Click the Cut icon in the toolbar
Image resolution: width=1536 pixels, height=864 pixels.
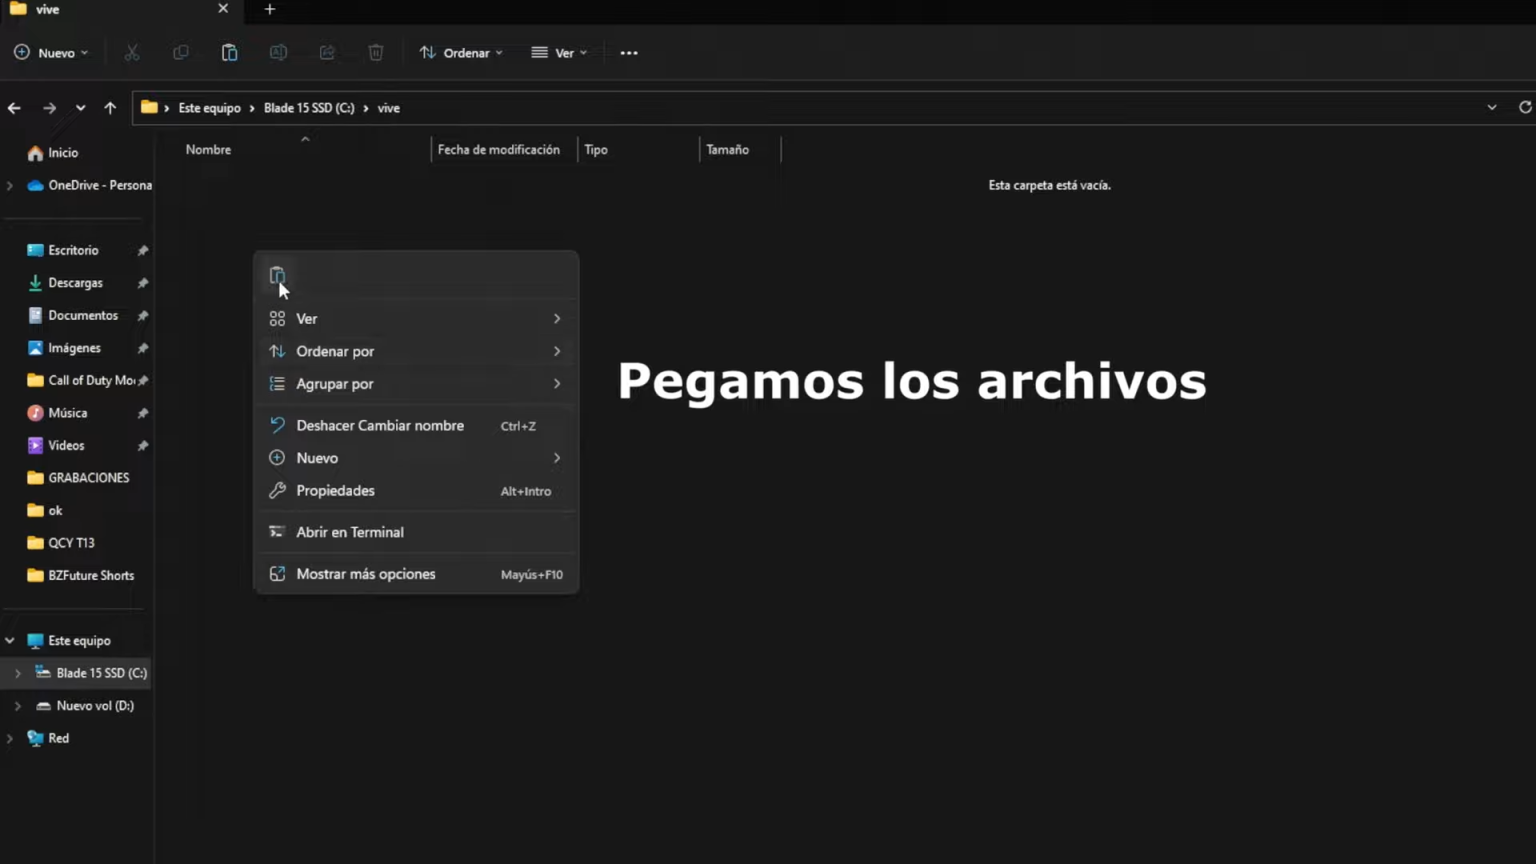(132, 52)
